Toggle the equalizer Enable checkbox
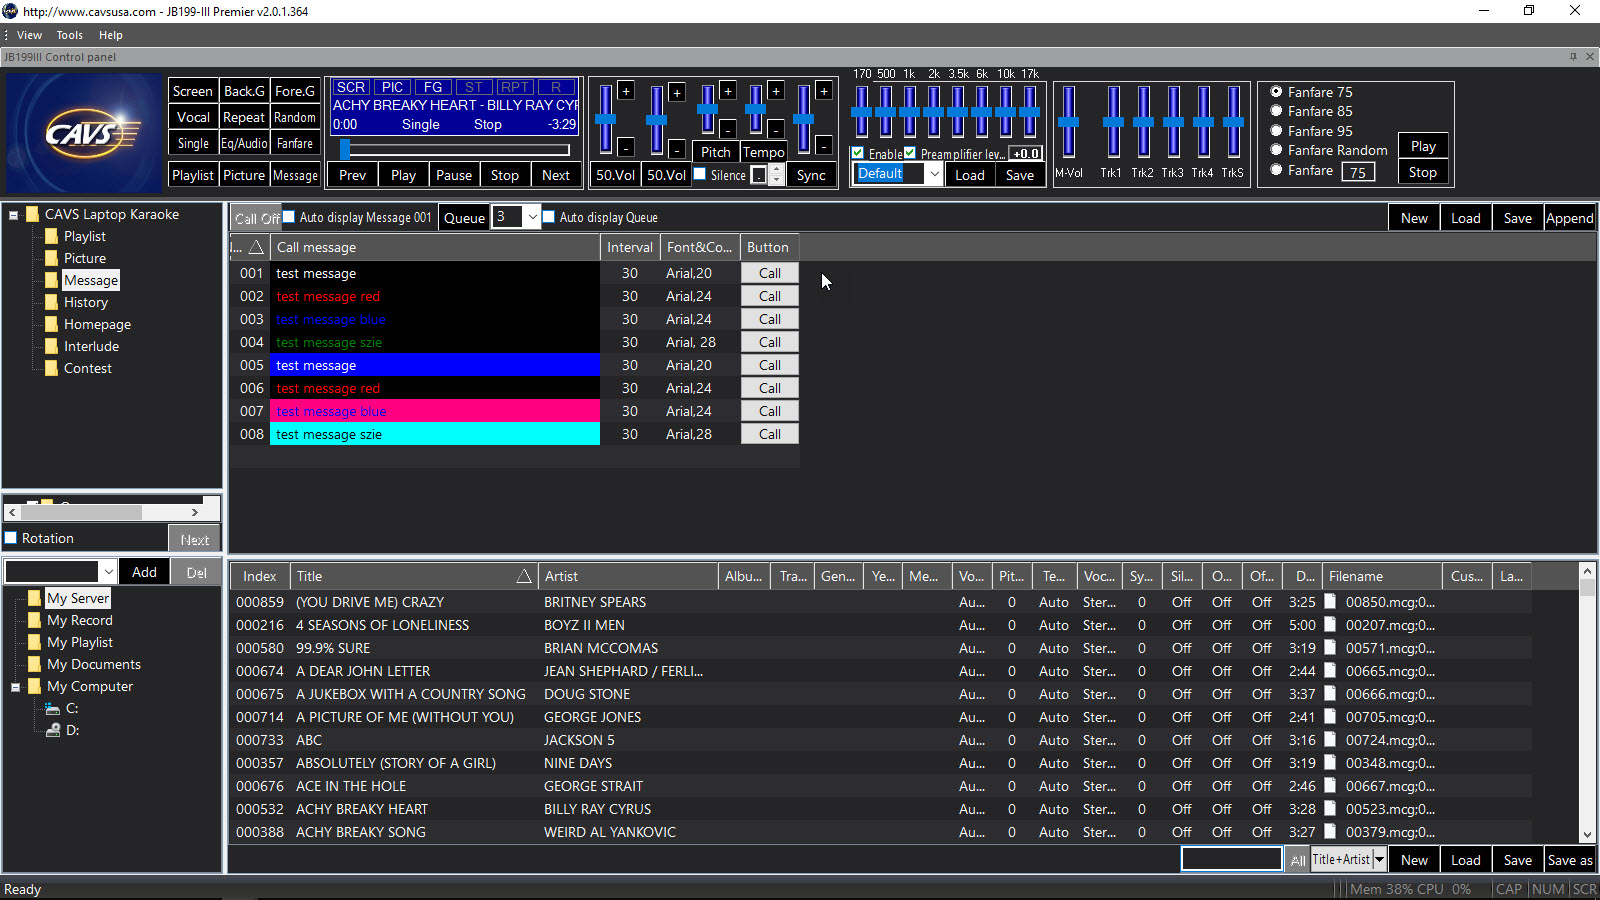 click(858, 153)
